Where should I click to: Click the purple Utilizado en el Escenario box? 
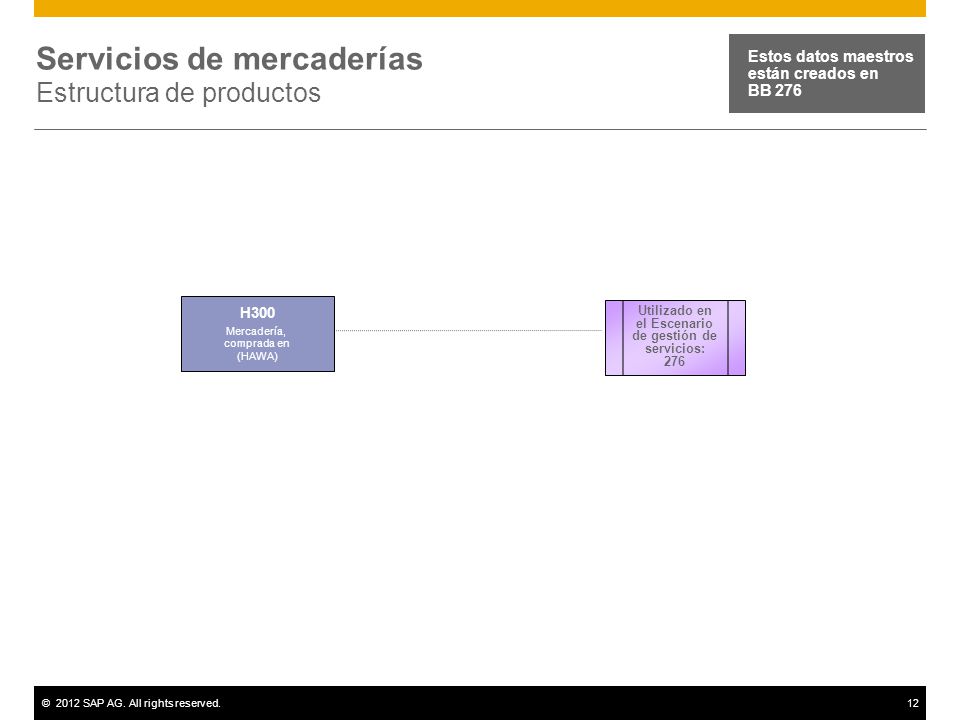pos(675,337)
